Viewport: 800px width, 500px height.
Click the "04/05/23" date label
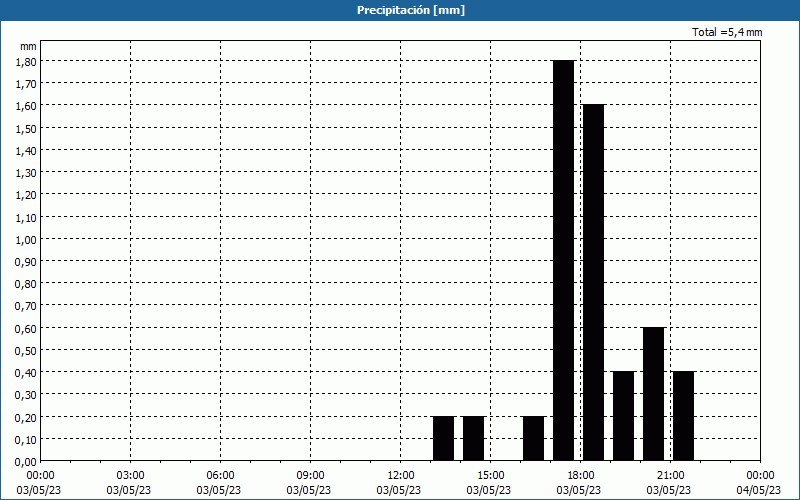coord(759,490)
